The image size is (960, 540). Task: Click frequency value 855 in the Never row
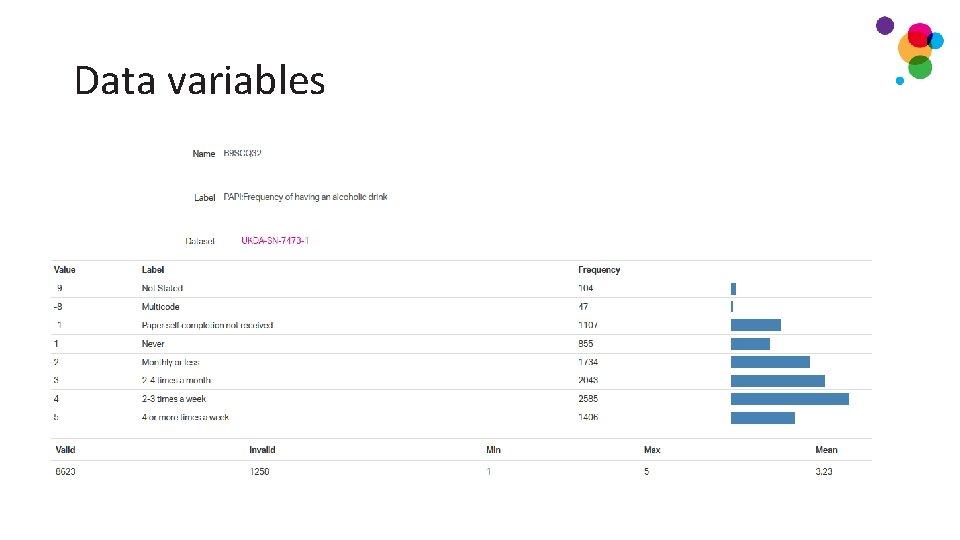[x=585, y=343]
